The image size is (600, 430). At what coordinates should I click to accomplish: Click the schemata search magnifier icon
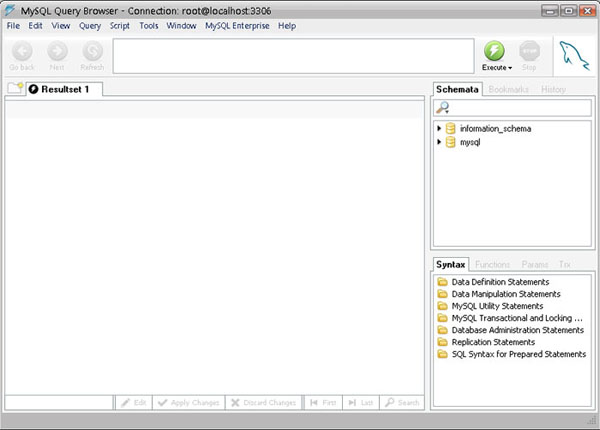point(443,108)
